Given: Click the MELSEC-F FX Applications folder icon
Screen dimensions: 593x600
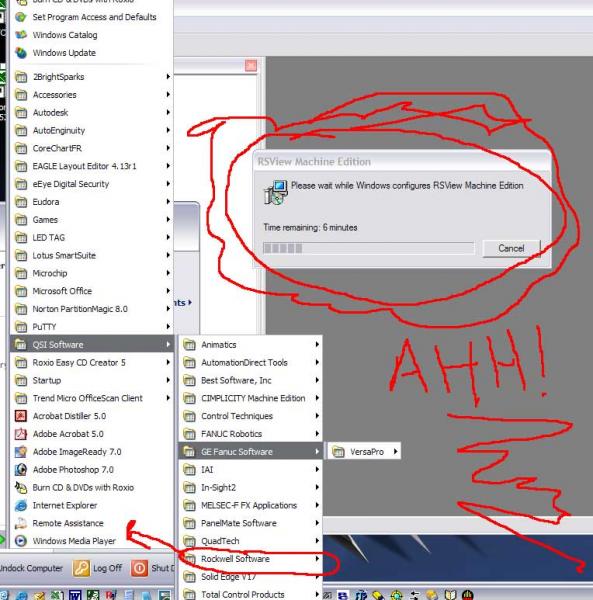Looking at the screenshot, I should click(189, 505).
